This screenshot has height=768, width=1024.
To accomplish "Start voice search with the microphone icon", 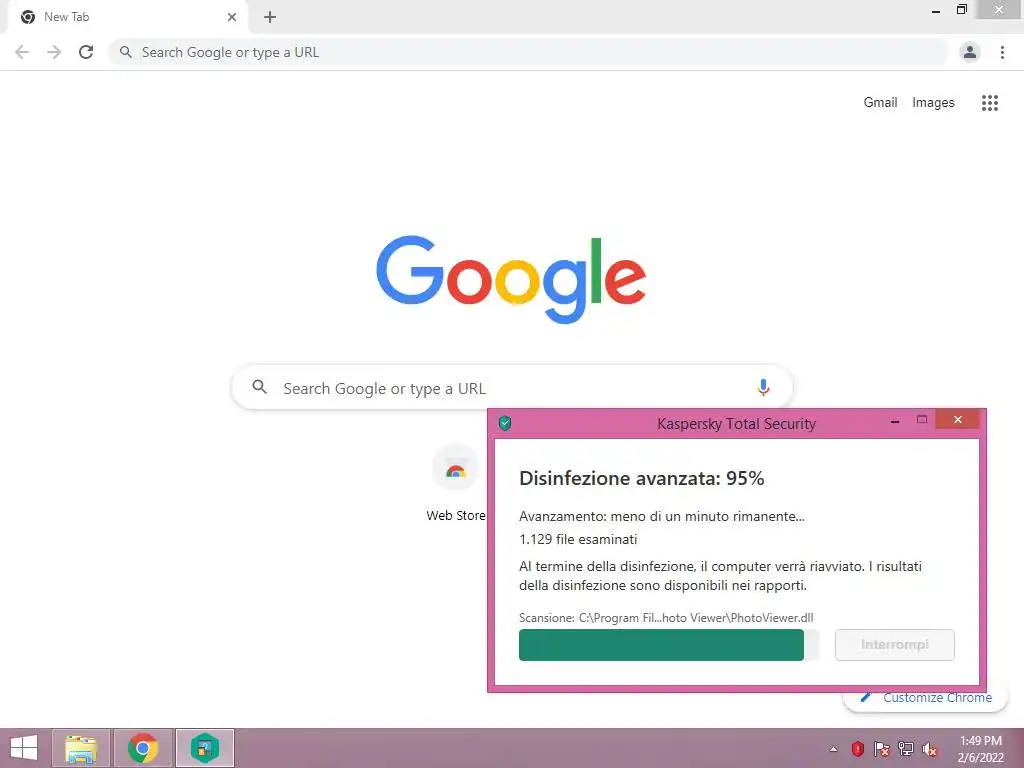I will click(x=763, y=387).
